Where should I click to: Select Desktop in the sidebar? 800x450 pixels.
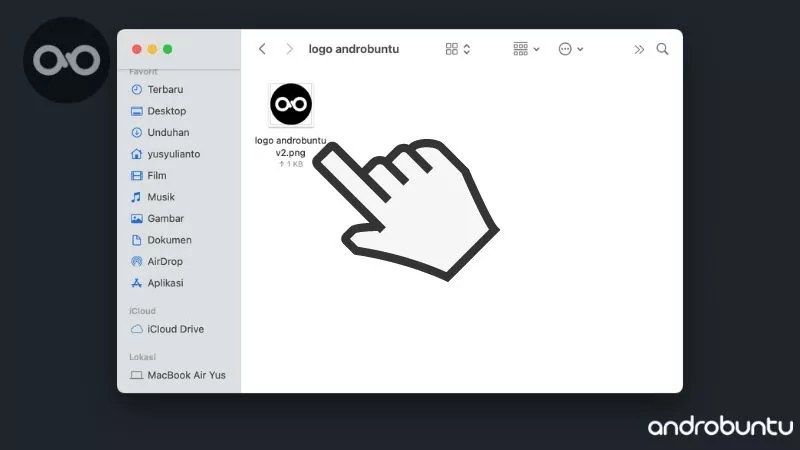166,111
